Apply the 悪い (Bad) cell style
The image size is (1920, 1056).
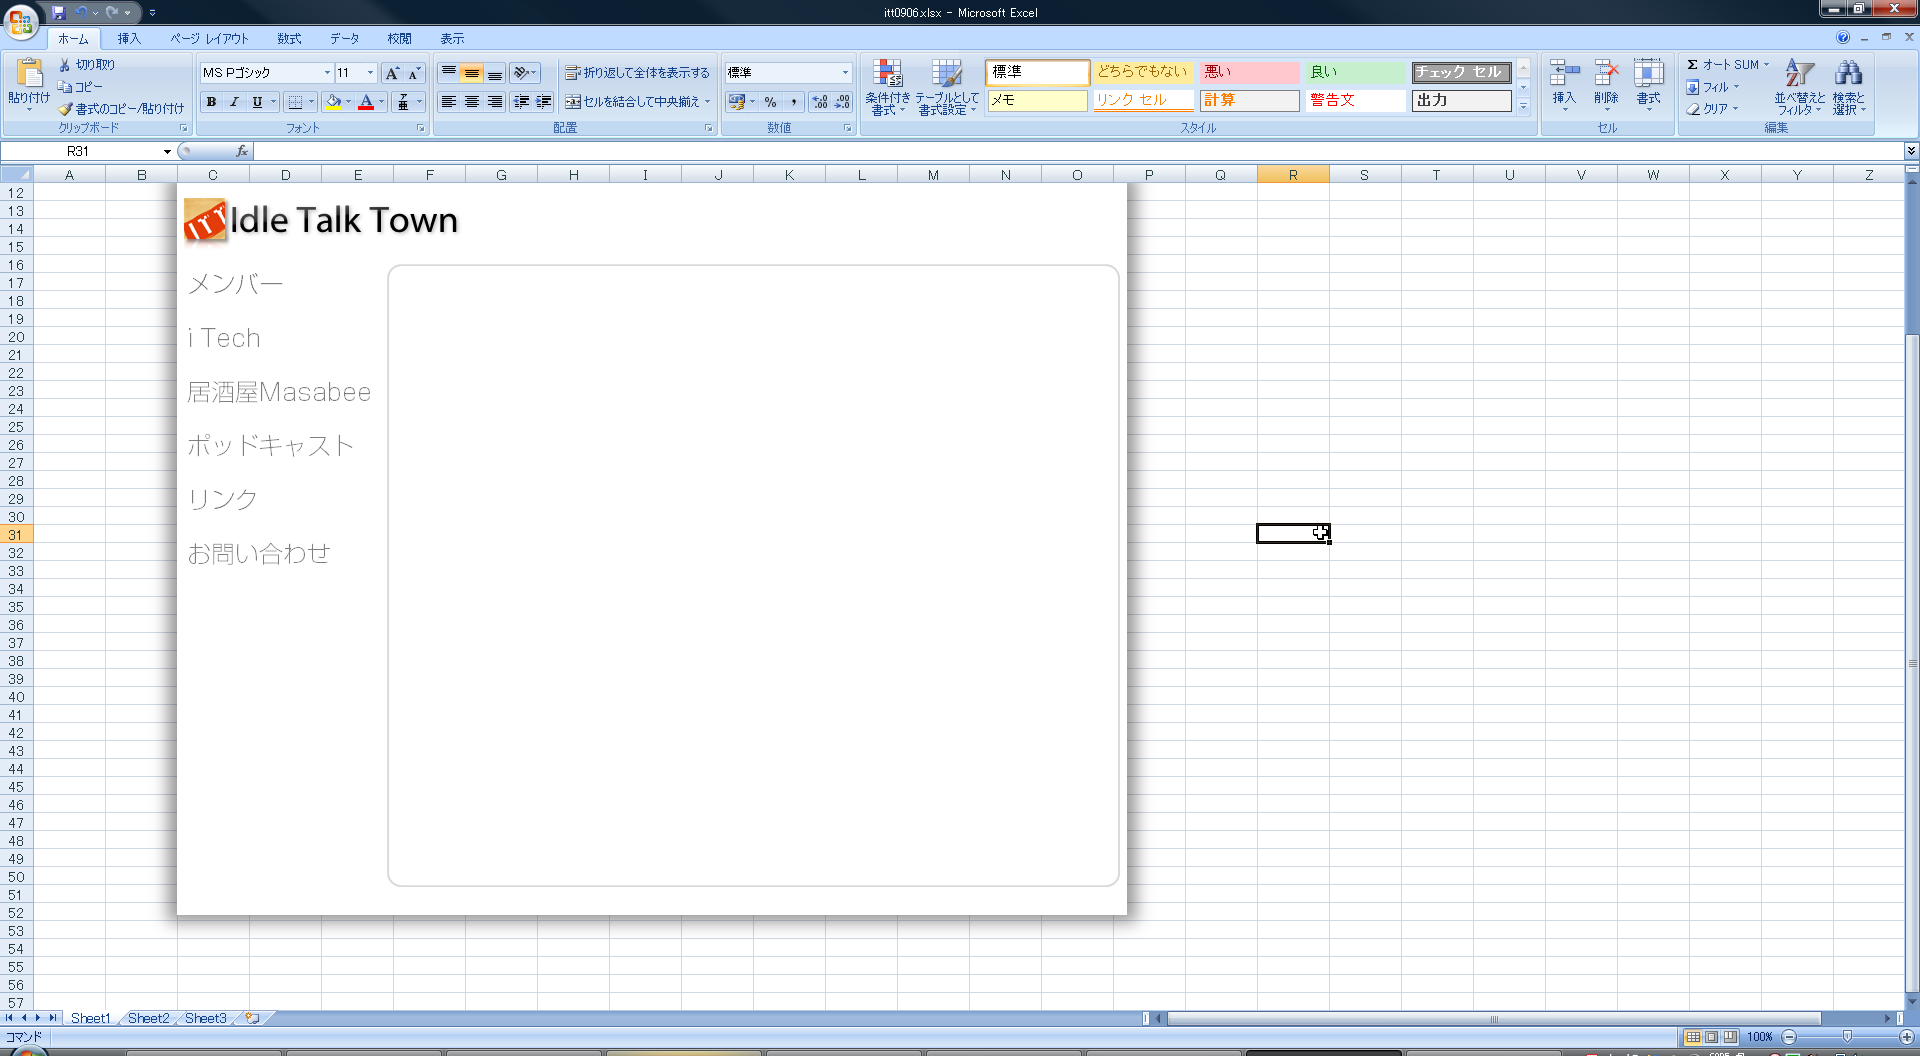click(1249, 72)
